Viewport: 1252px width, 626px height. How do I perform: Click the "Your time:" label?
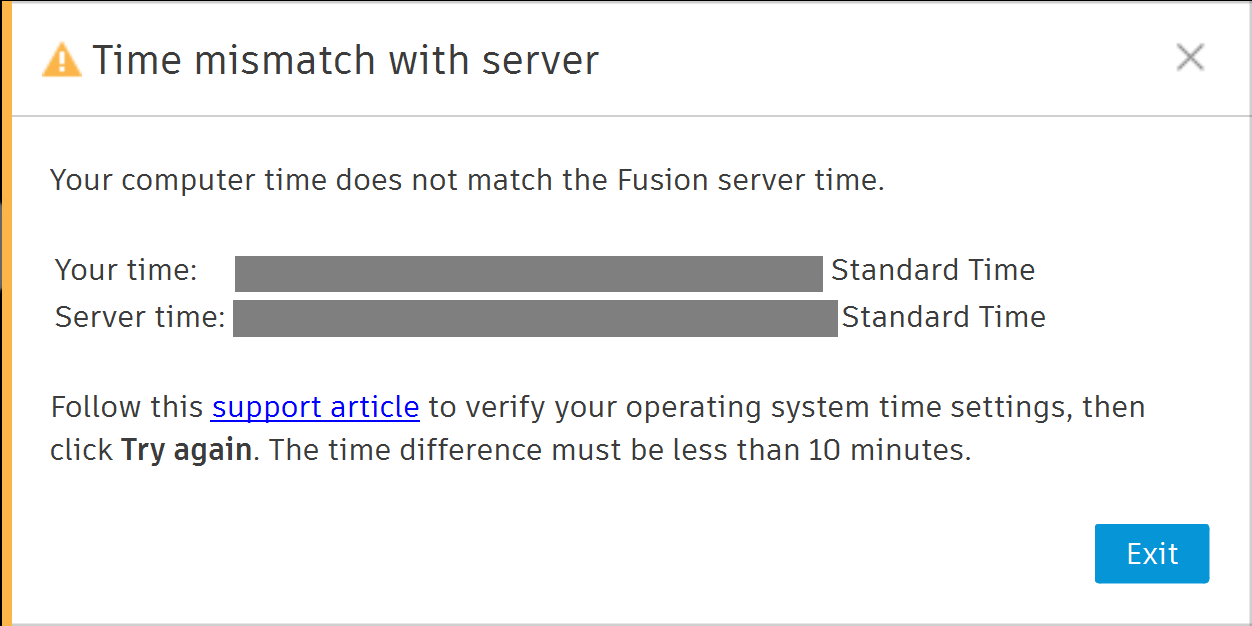[126, 270]
